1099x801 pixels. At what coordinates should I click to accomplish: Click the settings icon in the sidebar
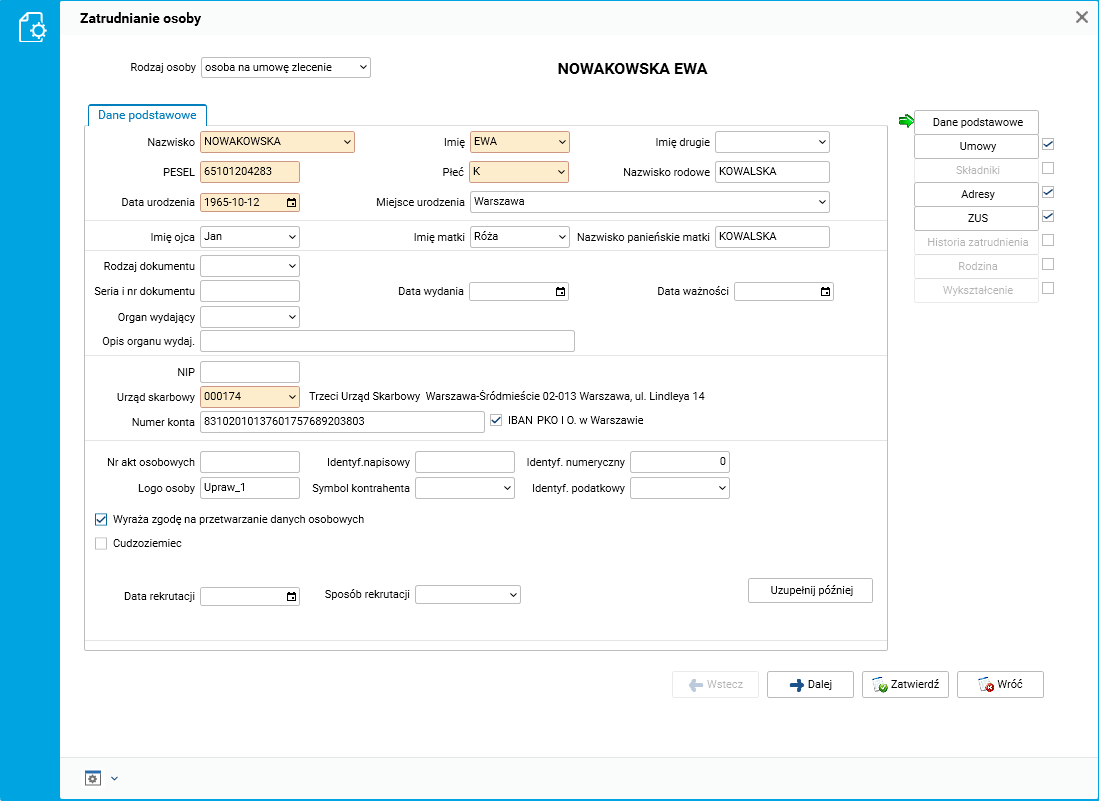(31, 27)
